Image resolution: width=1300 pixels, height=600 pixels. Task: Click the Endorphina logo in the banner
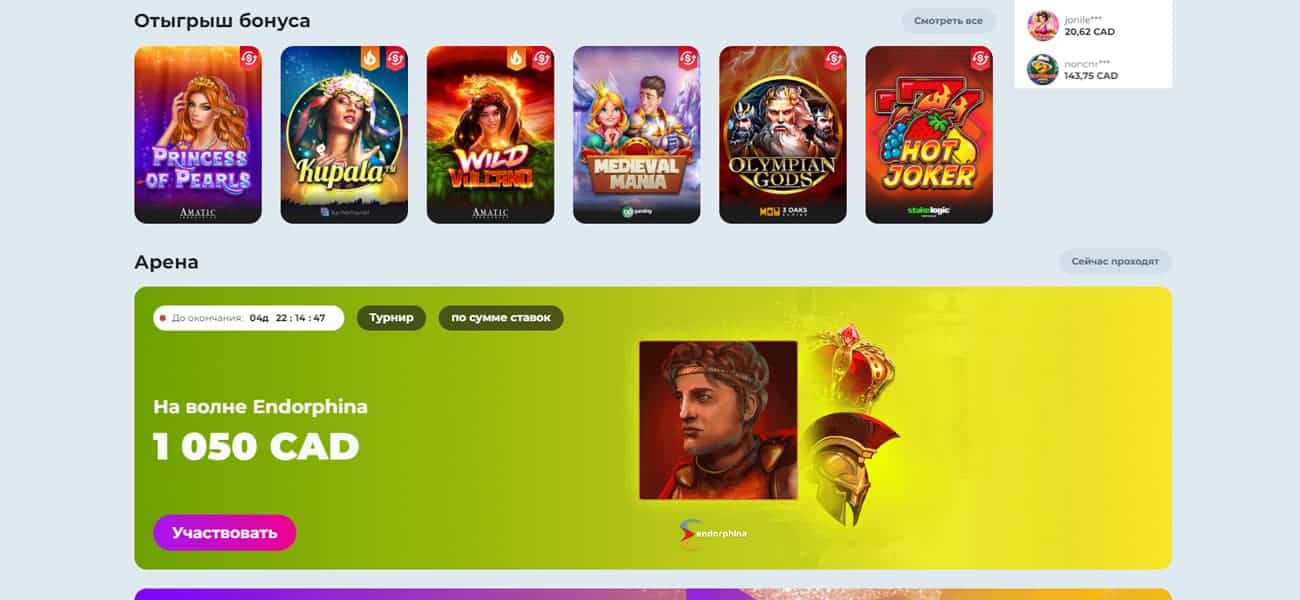pos(713,533)
